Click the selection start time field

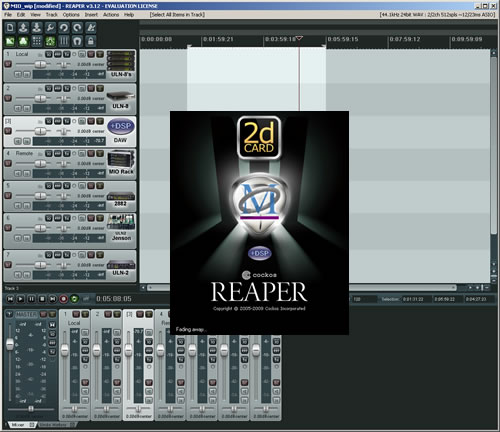click(x=413, y=299)
